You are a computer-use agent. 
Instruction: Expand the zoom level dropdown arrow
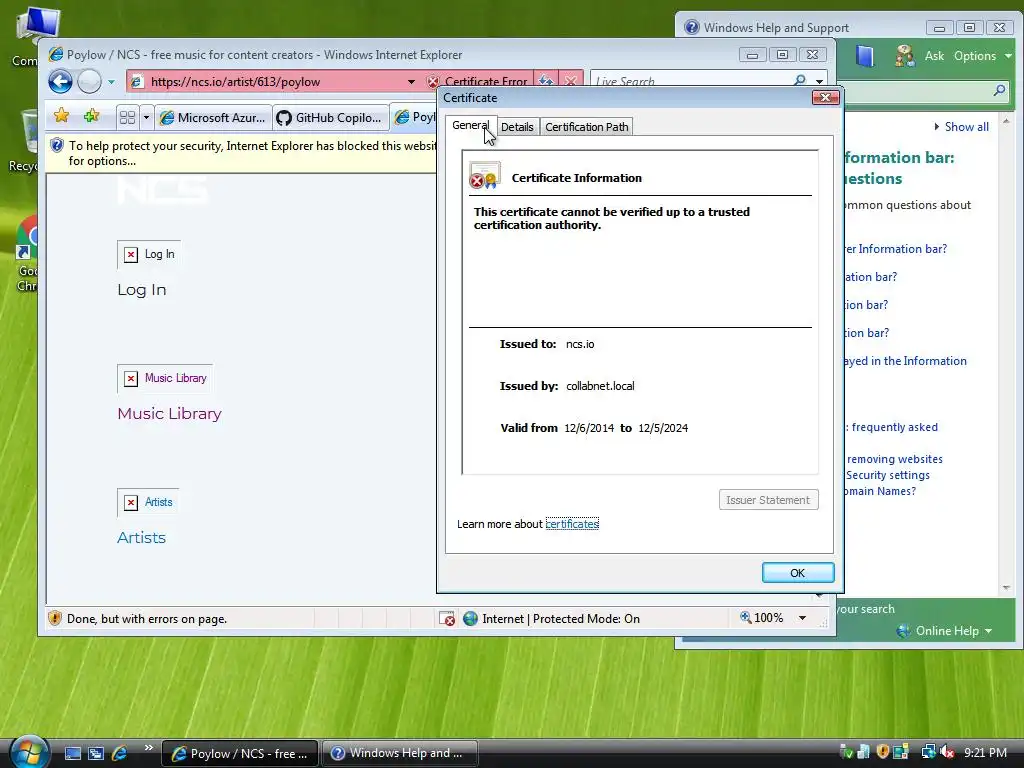pyautogui.click(x=803, y=618)
